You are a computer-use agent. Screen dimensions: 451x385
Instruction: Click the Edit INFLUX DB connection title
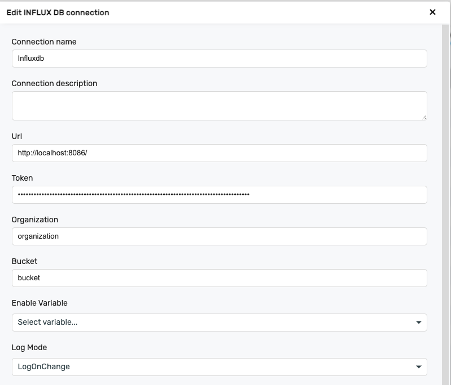tap(58, 12)
